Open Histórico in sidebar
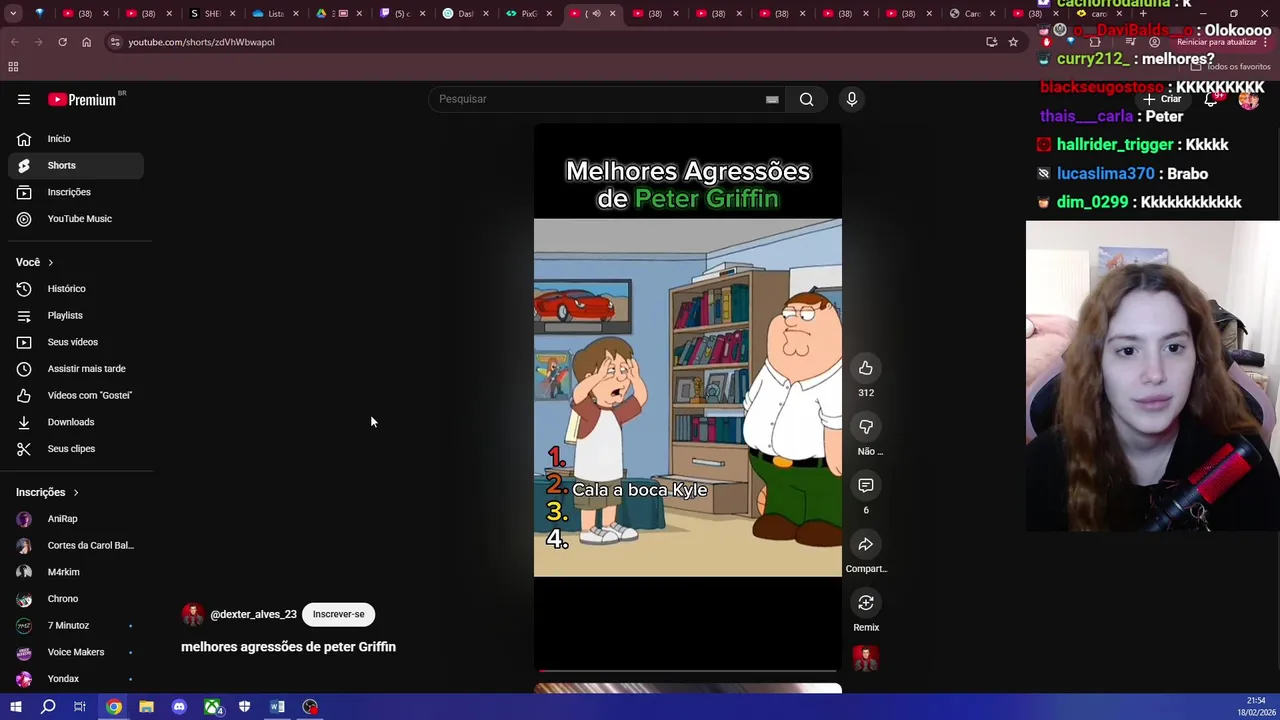 coord(76,289)
